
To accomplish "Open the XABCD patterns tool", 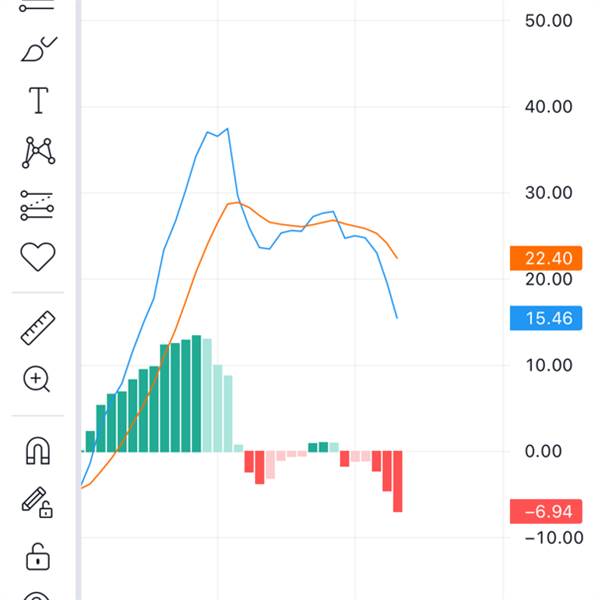I will tap(38, 152).
